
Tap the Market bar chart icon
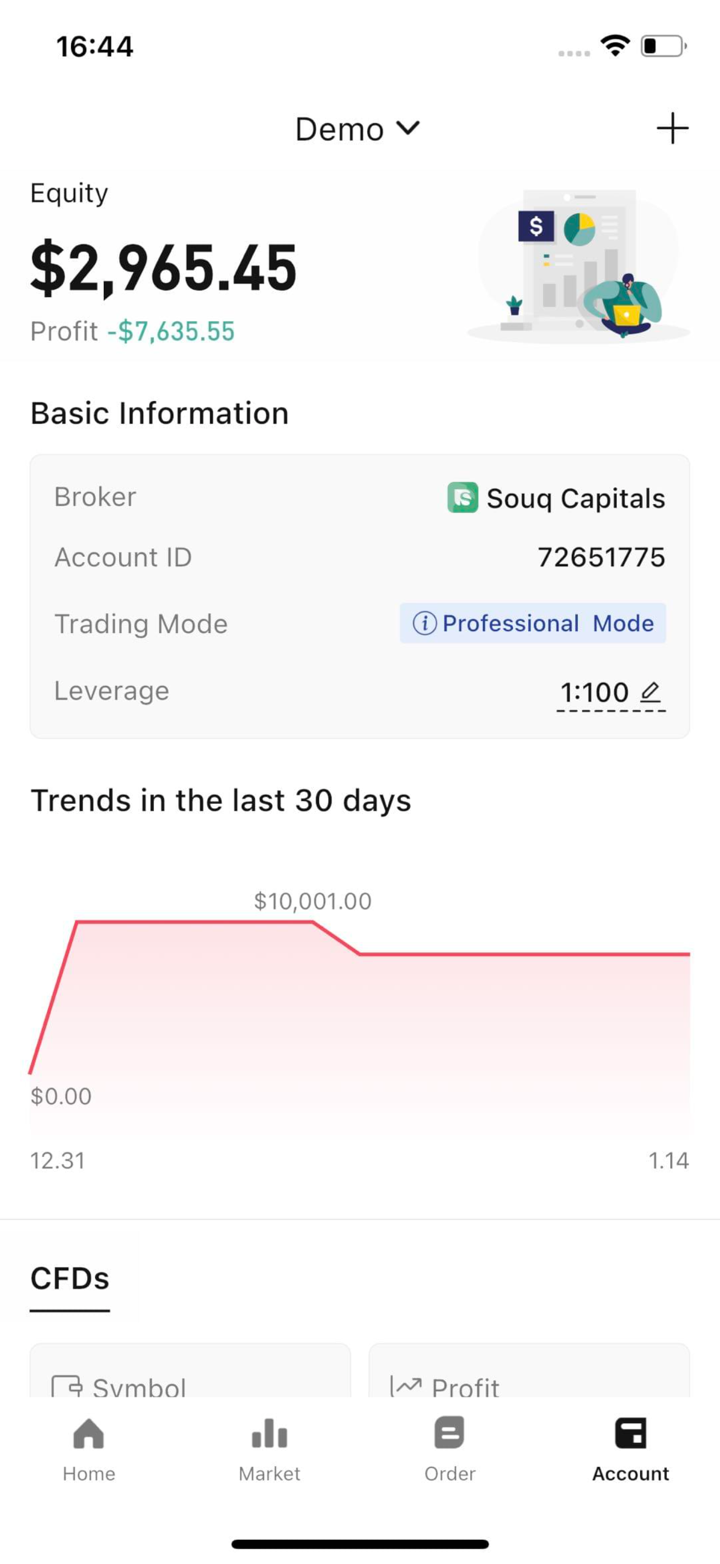tap(269, 1434)
